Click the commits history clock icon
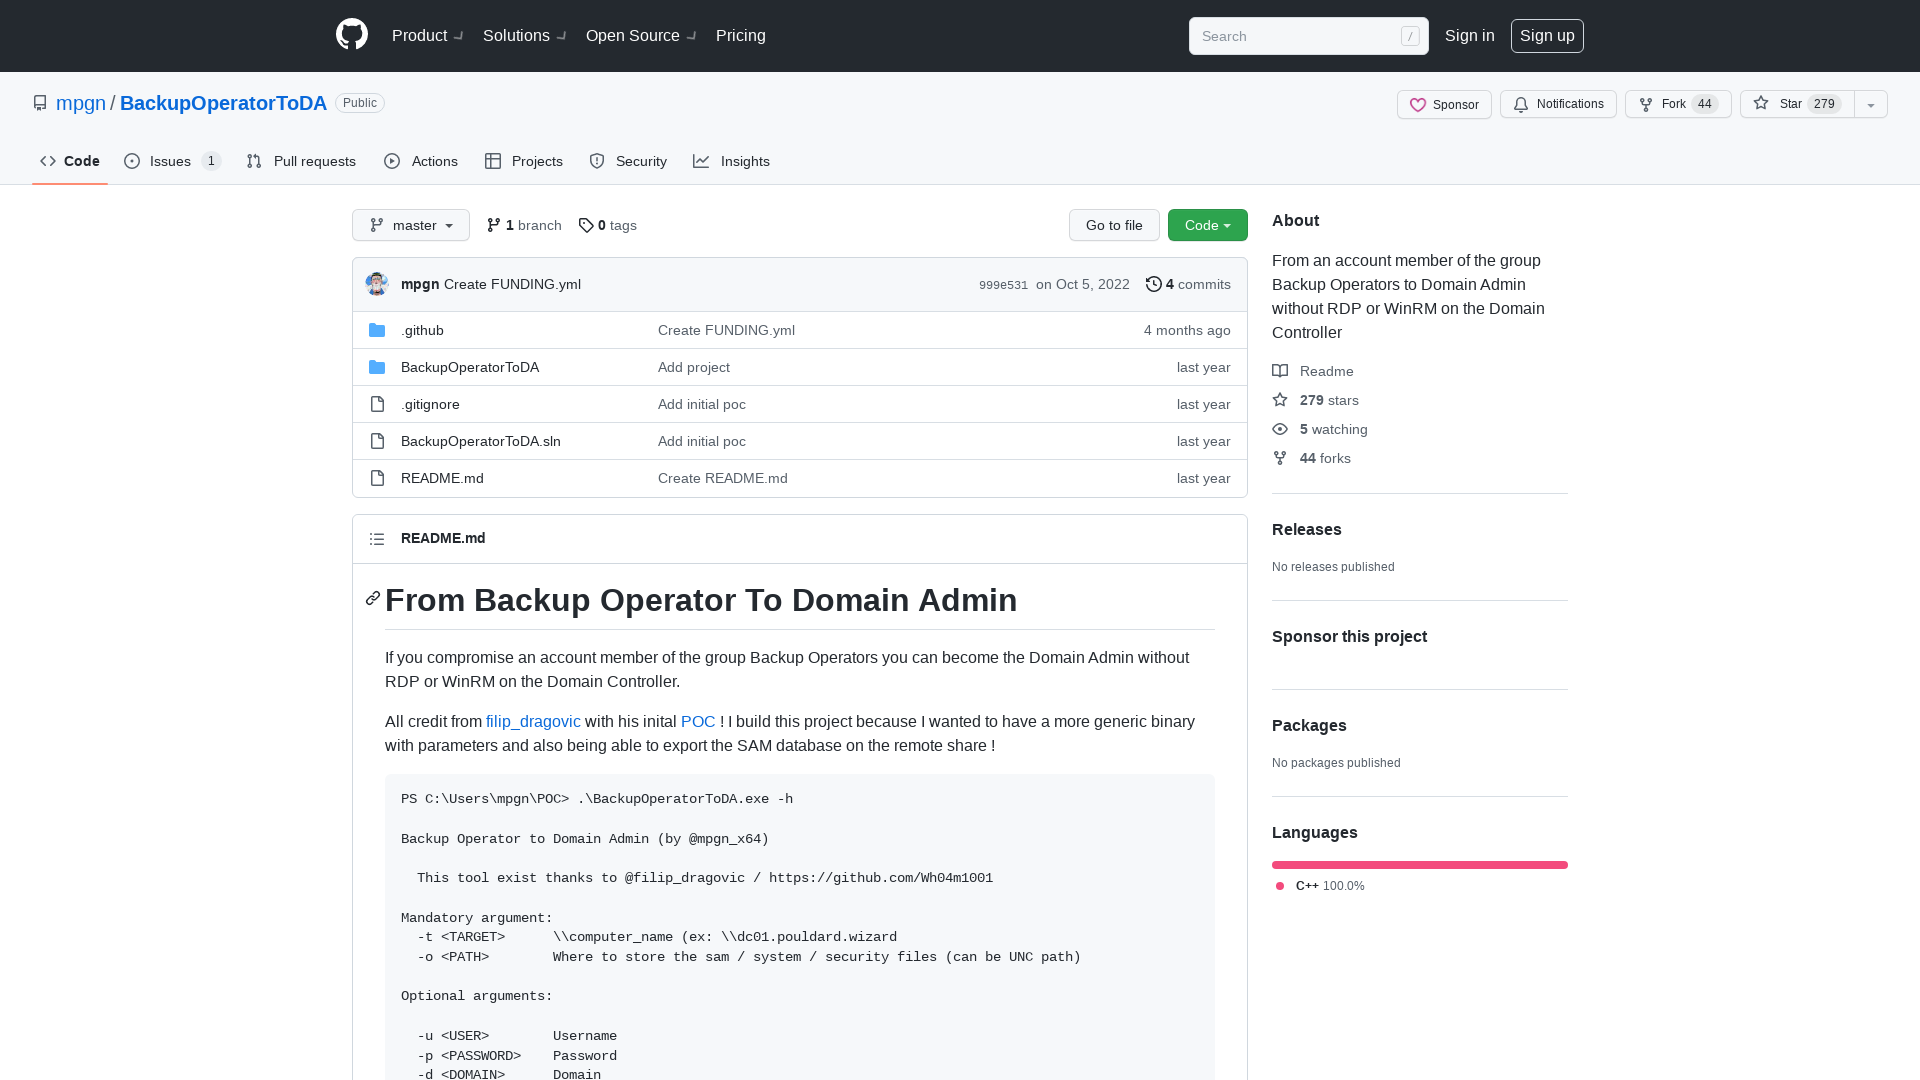This screenshot has width=1920, height=1080. pos(1154,284)
